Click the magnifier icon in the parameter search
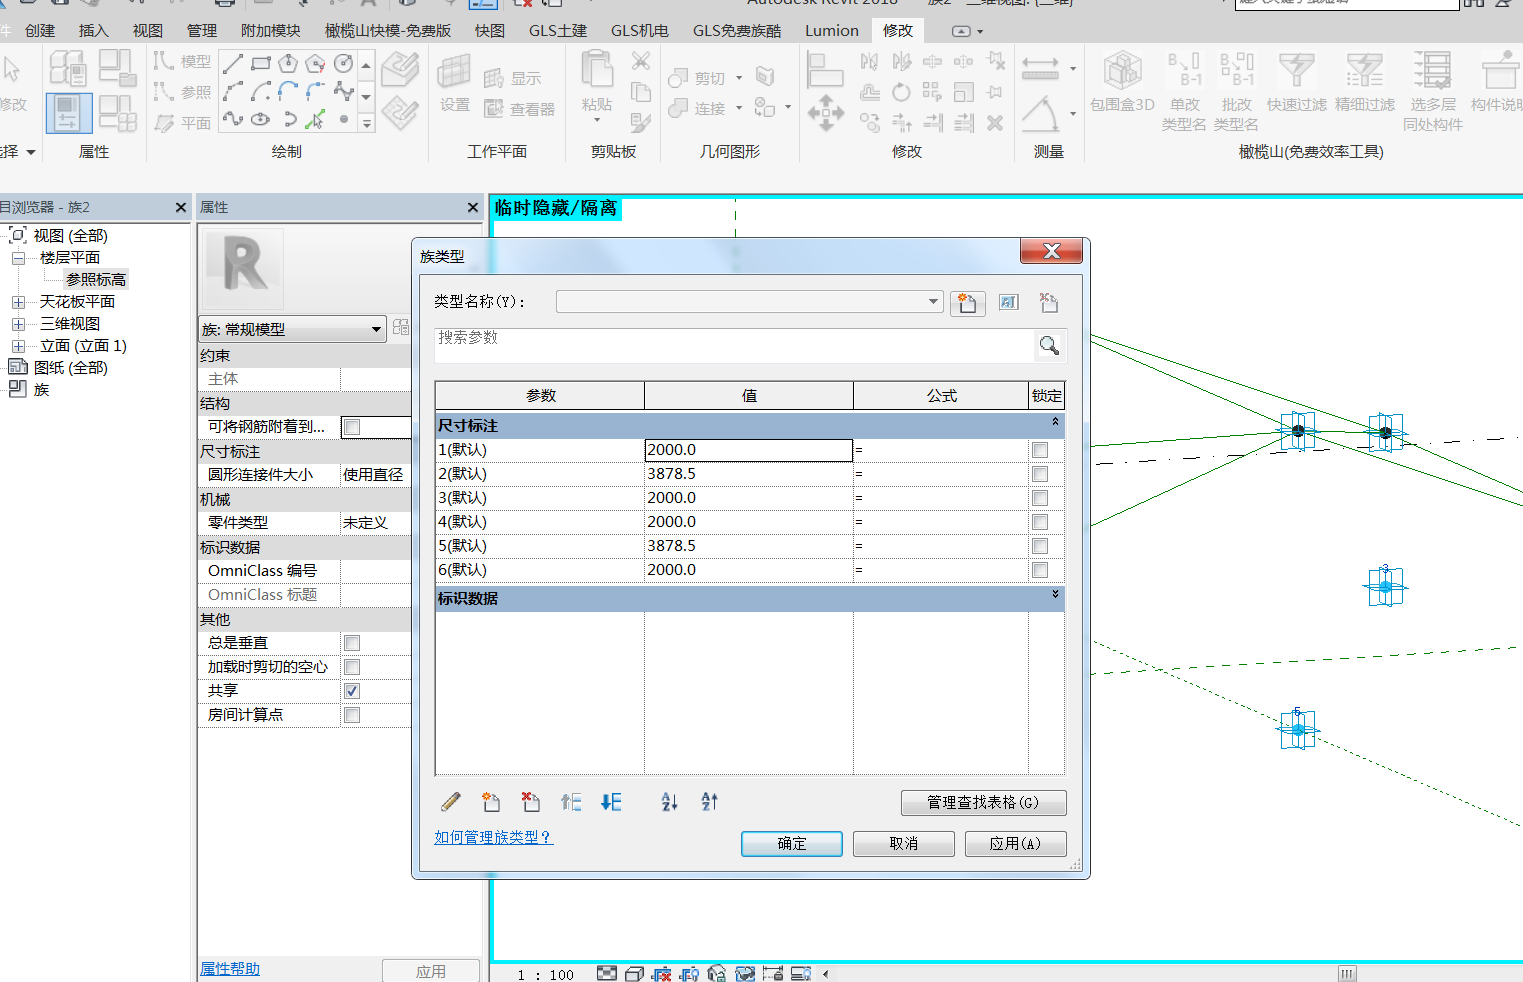 pyautogui.click(x=1049, y=346)
